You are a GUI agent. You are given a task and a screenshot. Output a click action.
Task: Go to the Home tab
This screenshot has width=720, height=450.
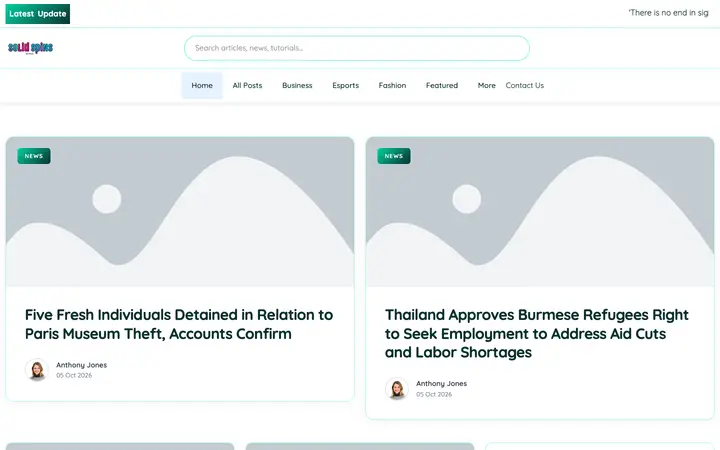pos(202,85)
